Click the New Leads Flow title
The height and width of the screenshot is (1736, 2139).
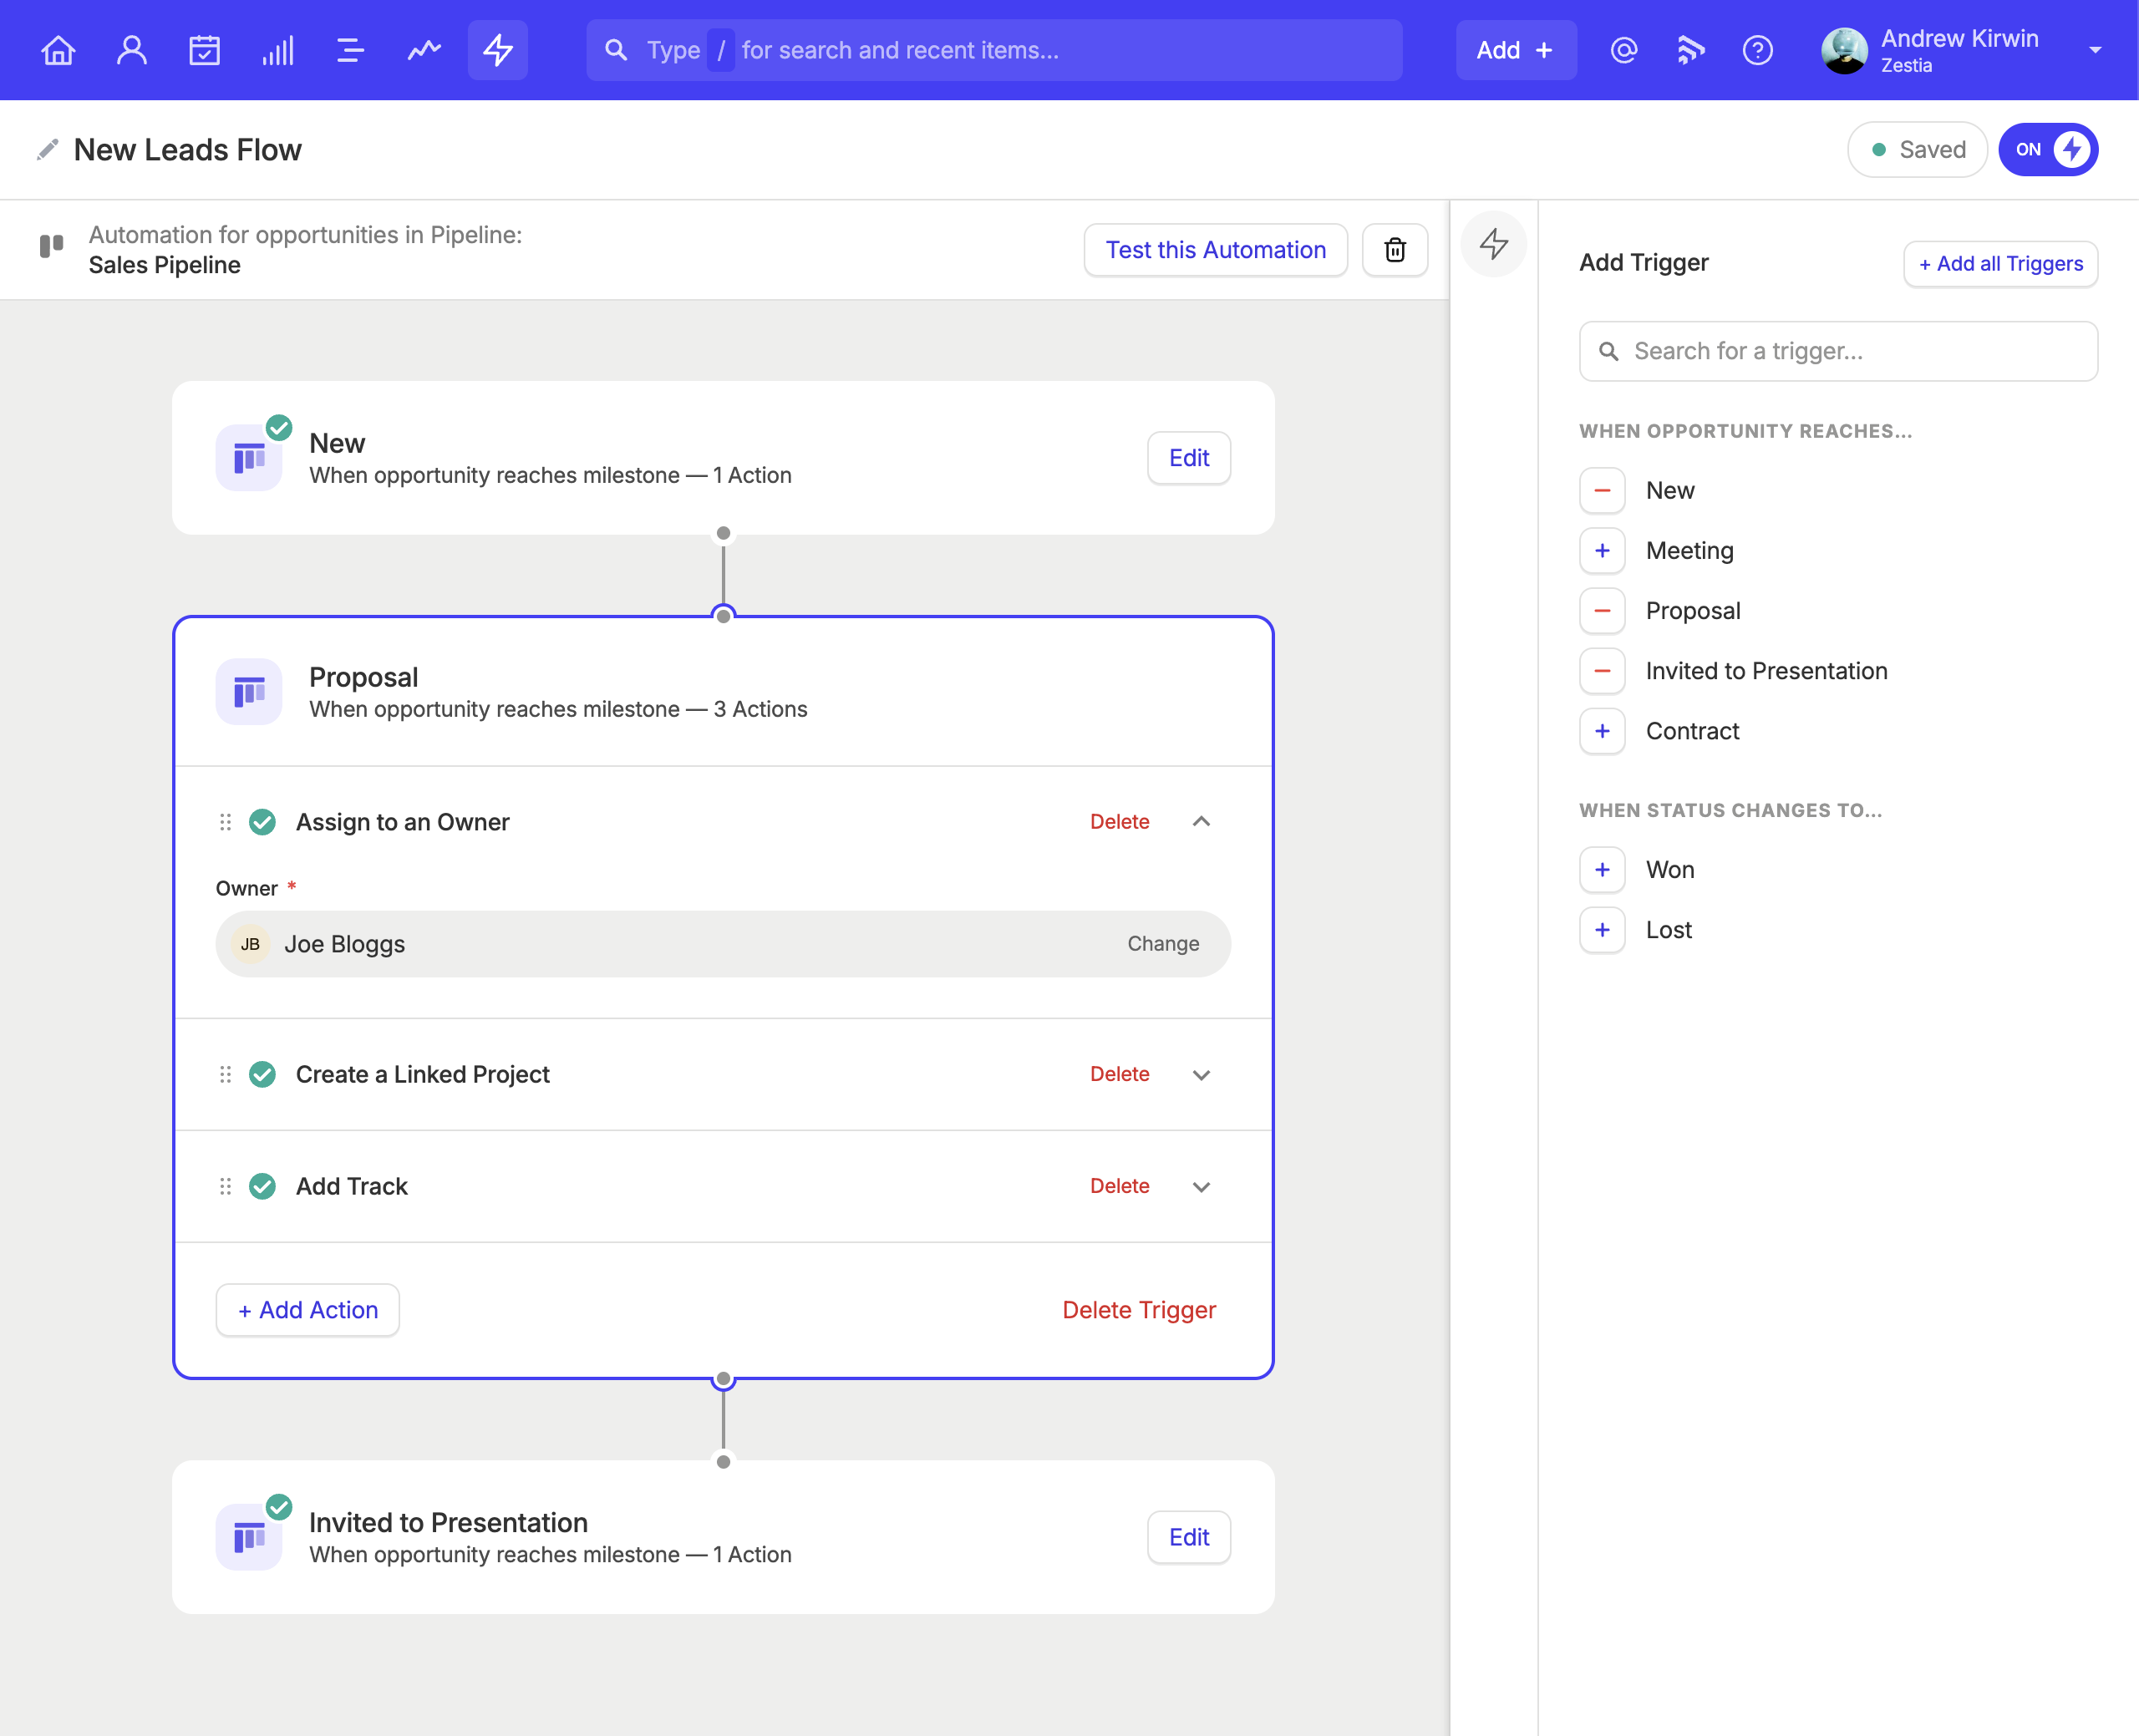(188, 150)
